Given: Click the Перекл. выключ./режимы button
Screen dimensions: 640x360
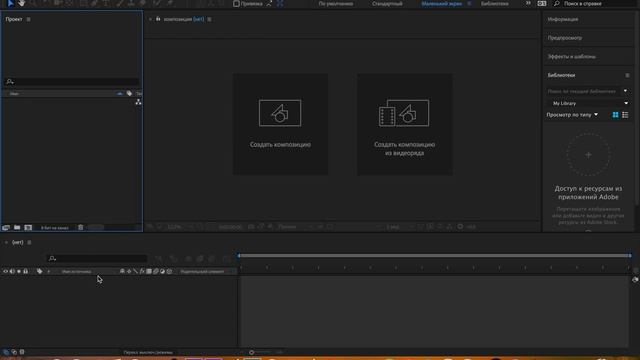Looking at the screenshot, I should [148, 352].
